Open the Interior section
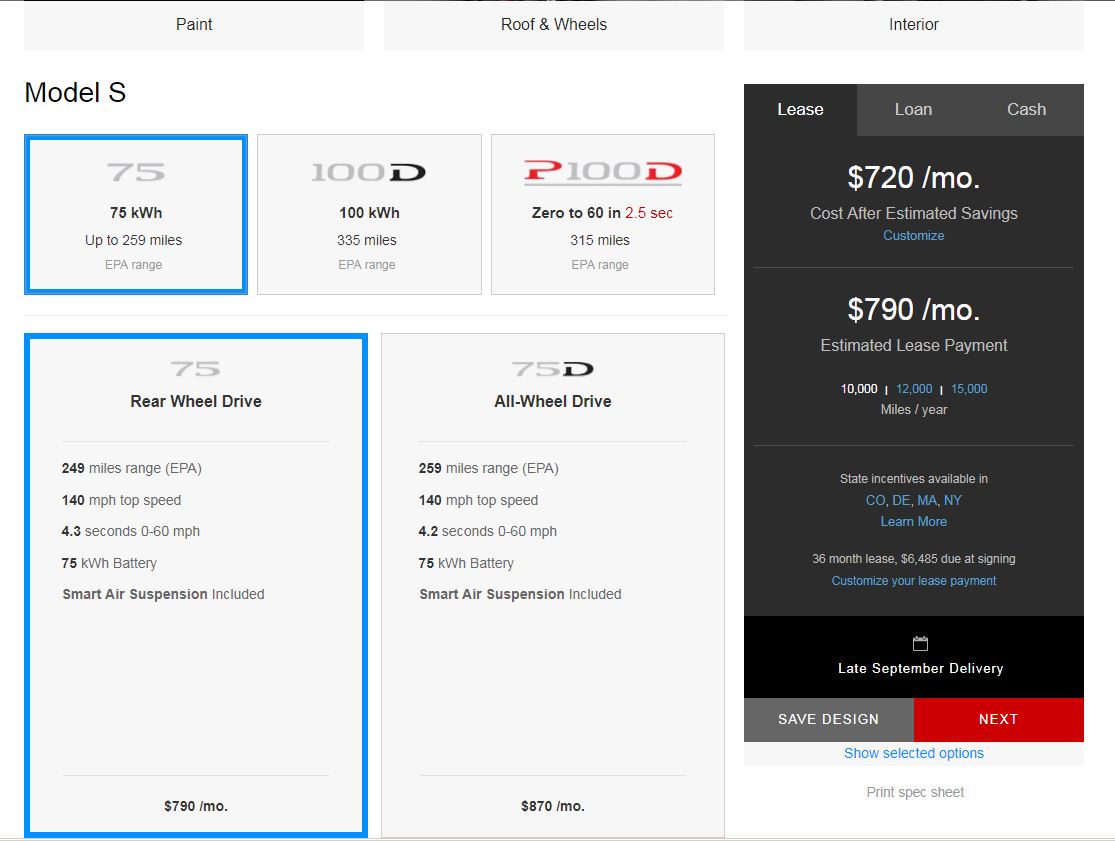Image resolution: width=1115 pixels, height=841 pixels. tap(913, 25)
